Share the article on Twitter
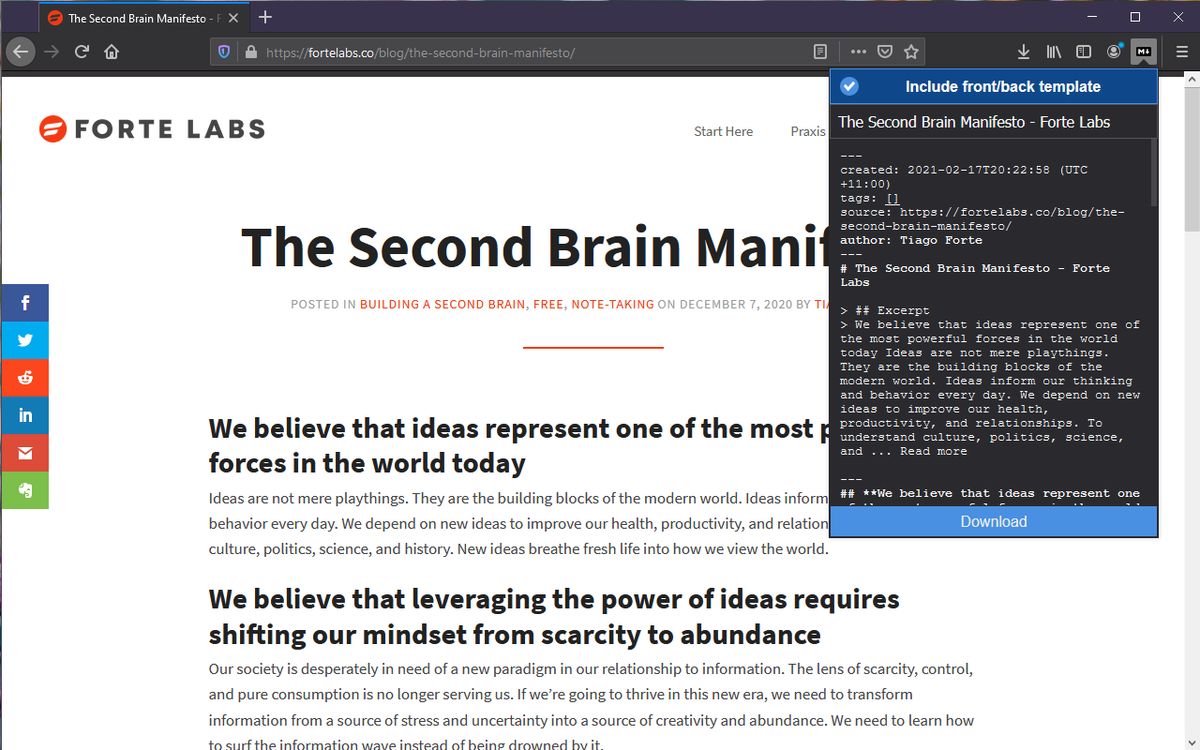1200x750 pixels. click(25, 340)
